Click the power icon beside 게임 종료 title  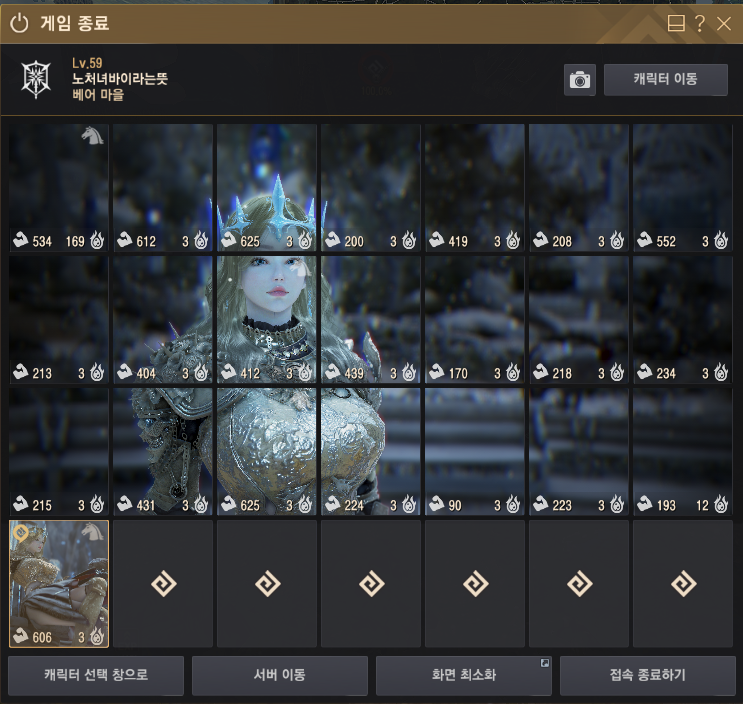point(19,23)
